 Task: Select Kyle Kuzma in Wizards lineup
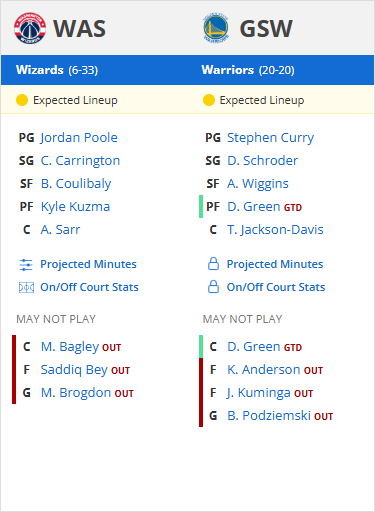point(75,207)
